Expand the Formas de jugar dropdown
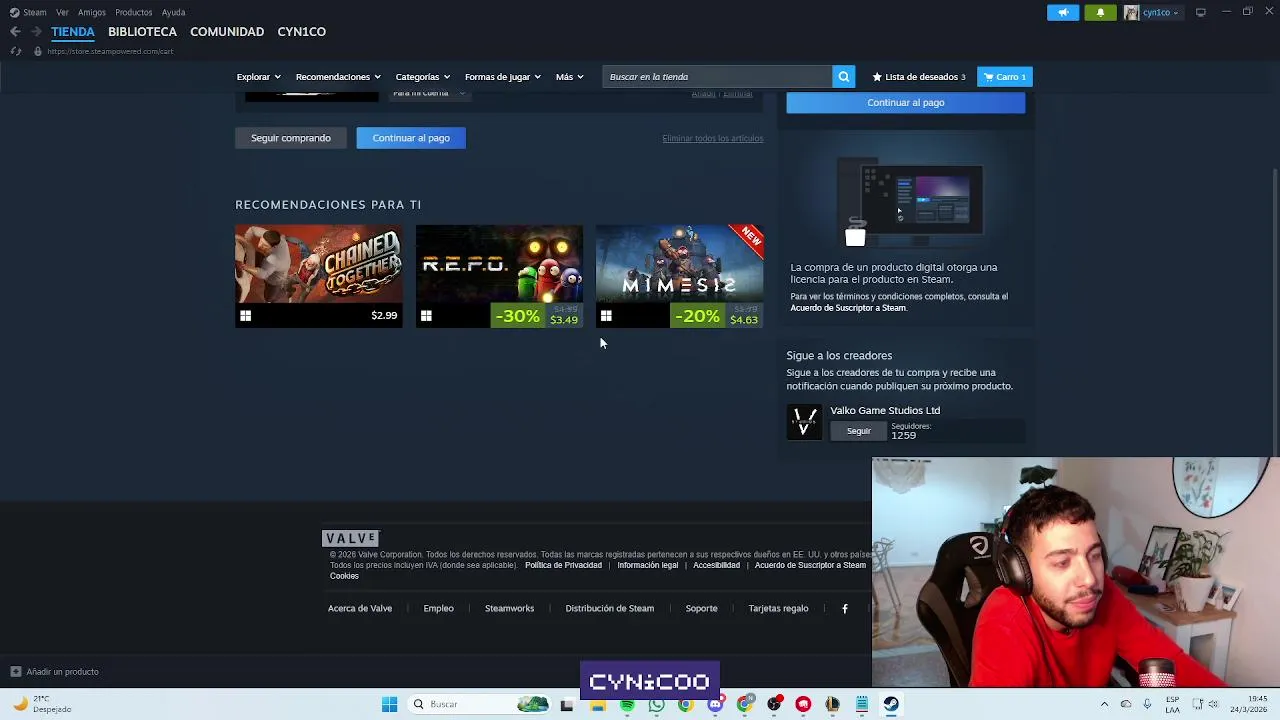 502,77
